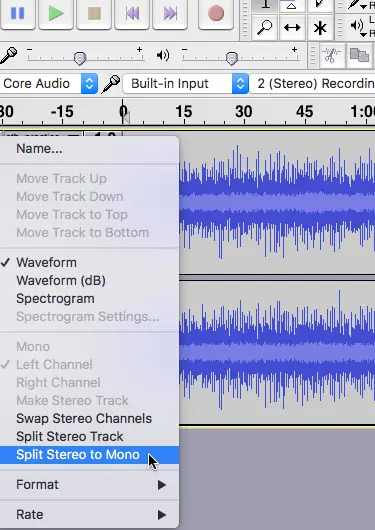
Task: Expand the Format submenu arrow
Action: tap(162, 485)
